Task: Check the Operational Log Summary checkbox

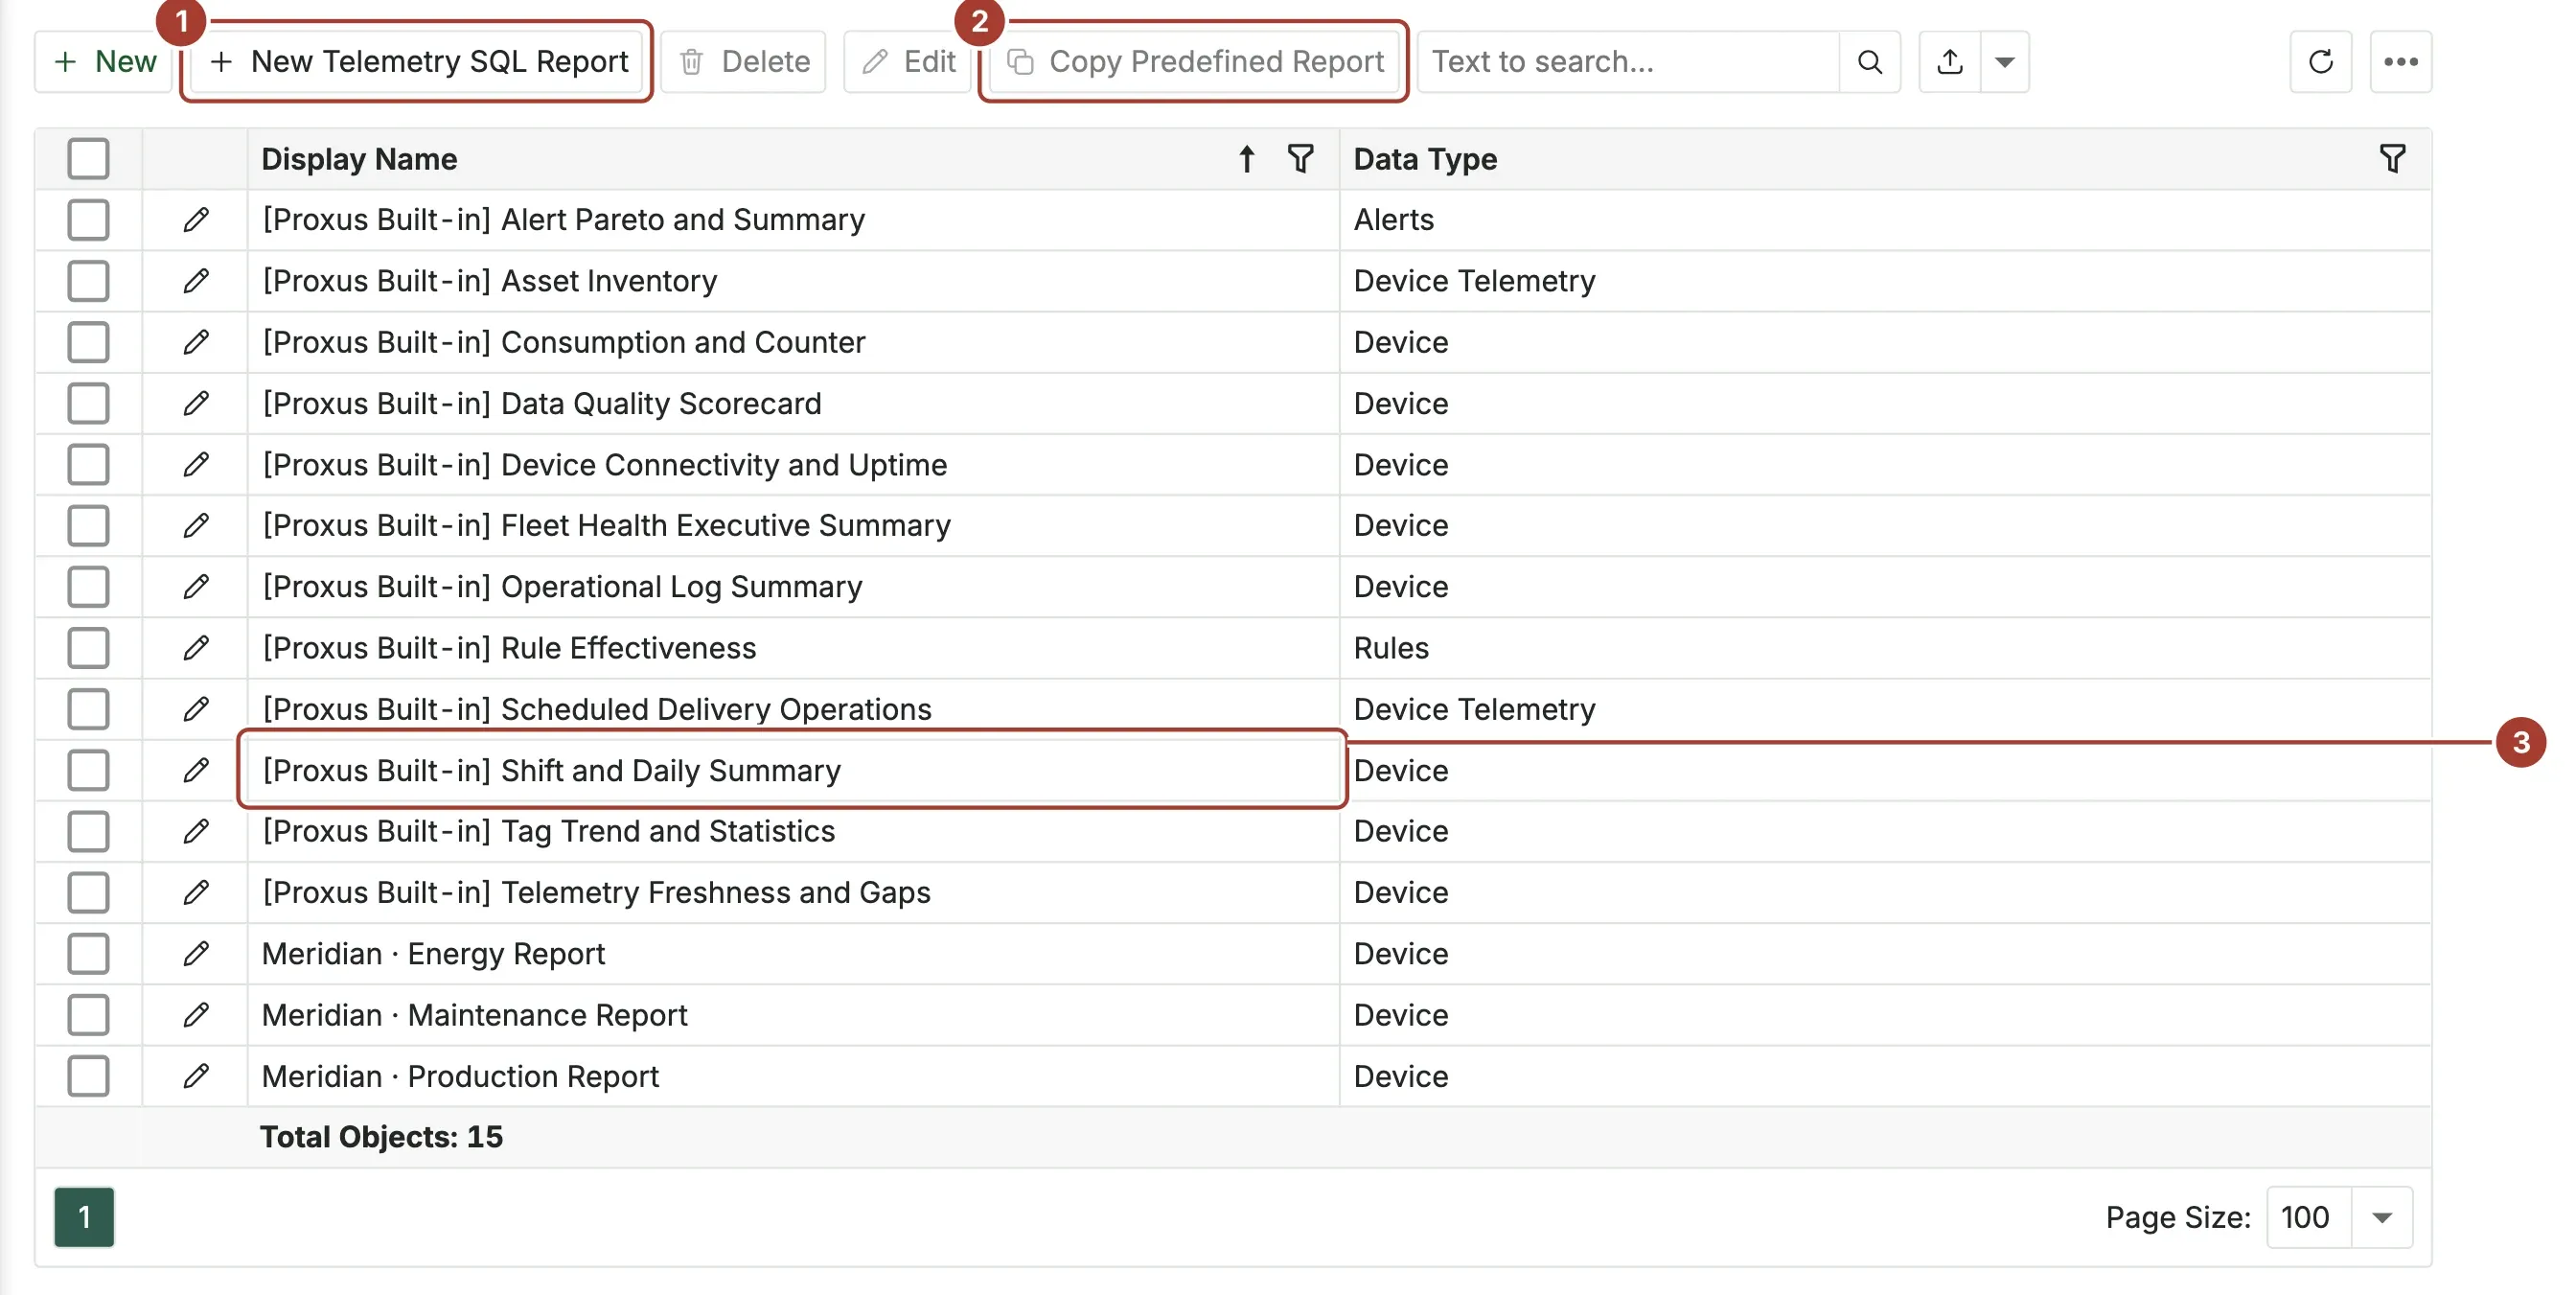Action: 88,587
